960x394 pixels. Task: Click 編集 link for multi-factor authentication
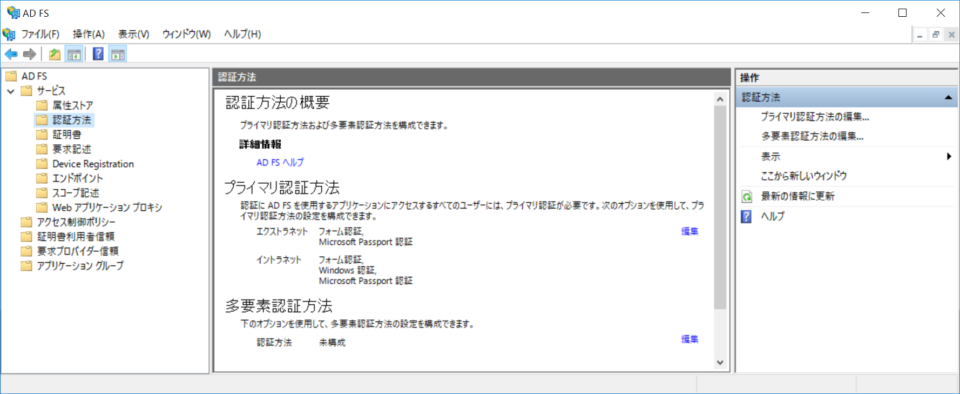(690, 339)
